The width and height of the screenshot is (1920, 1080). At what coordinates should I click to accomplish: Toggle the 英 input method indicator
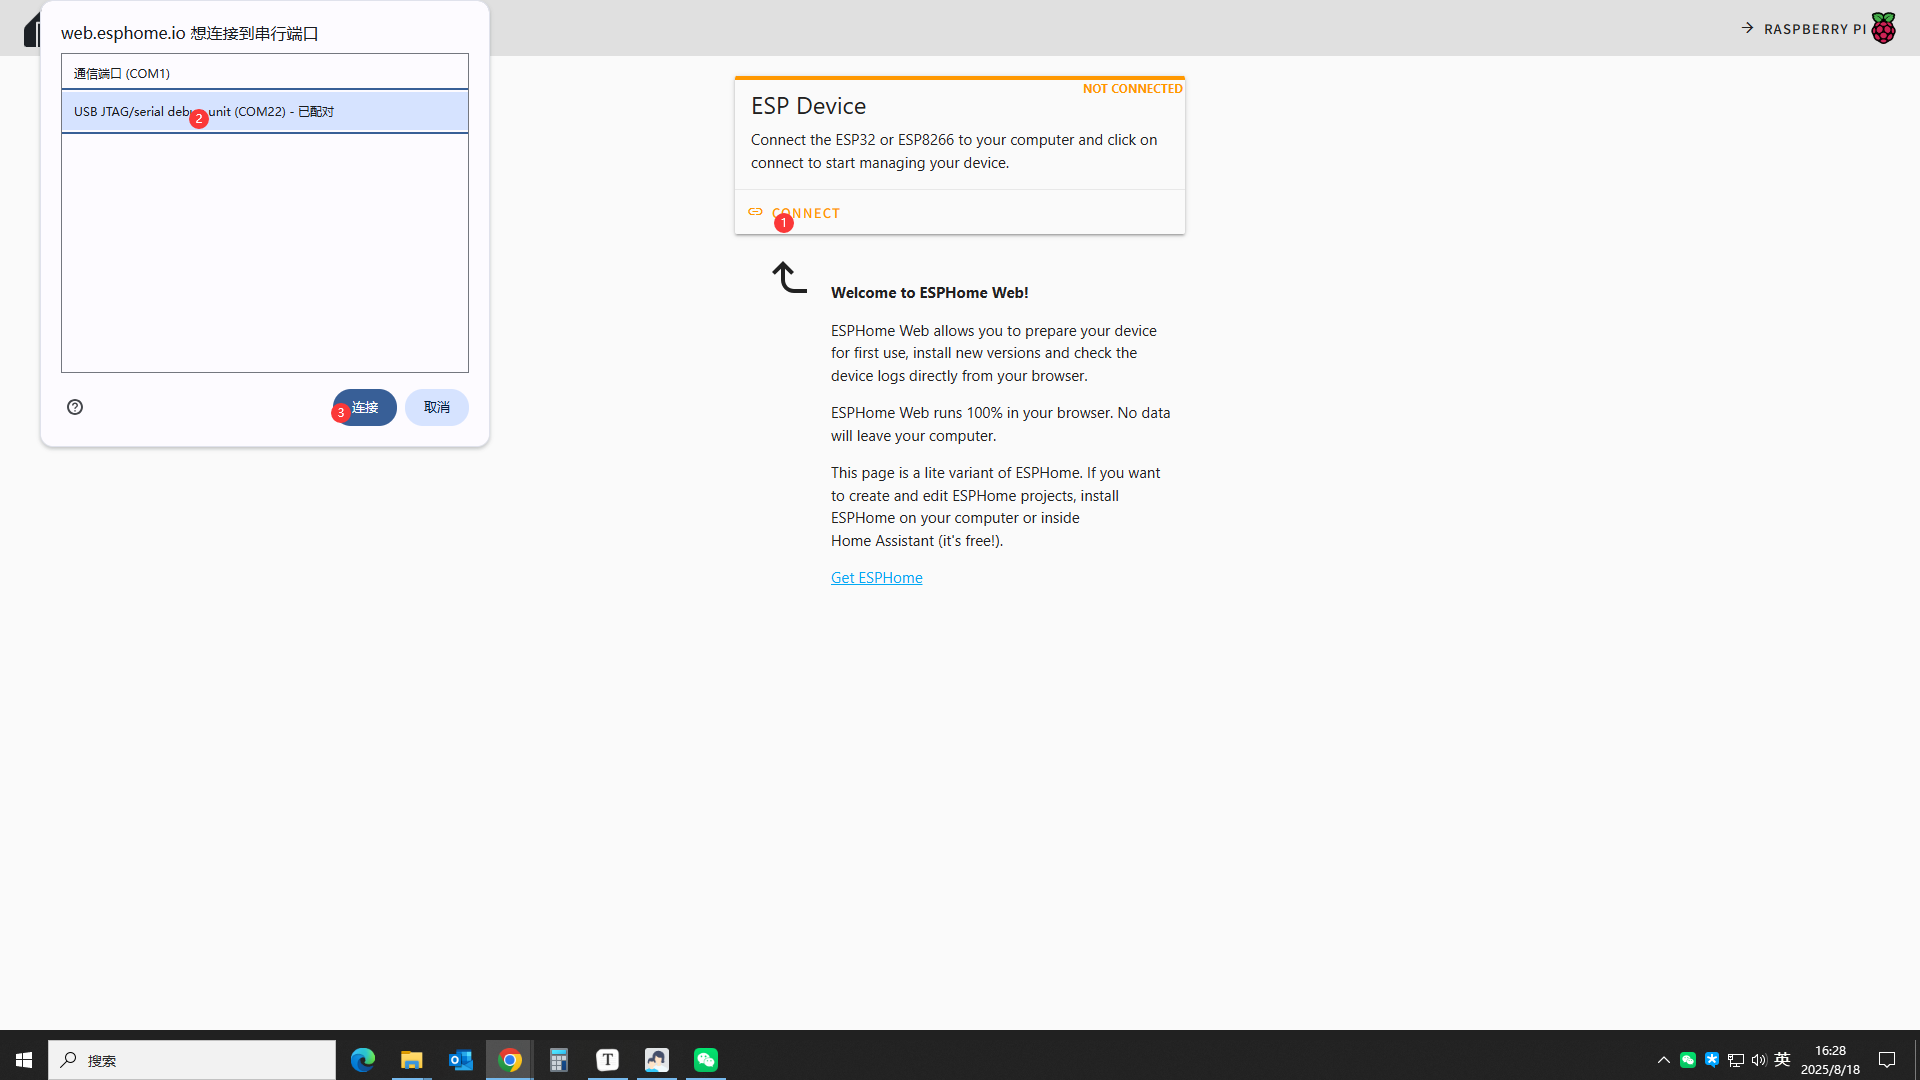[x=1782, y=1060]
